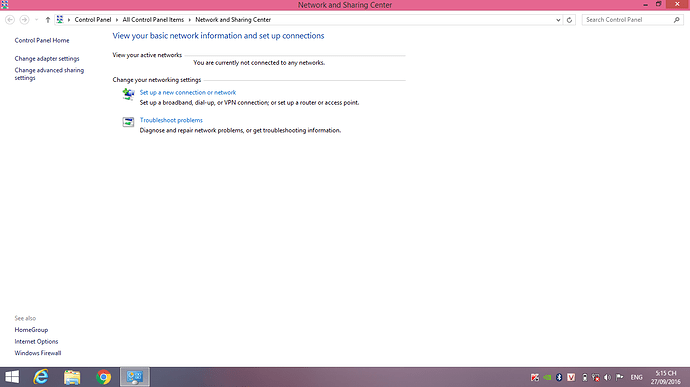Open the recent locations dropdown arrow
Screen dimensions: 690x387
point(37,20)
